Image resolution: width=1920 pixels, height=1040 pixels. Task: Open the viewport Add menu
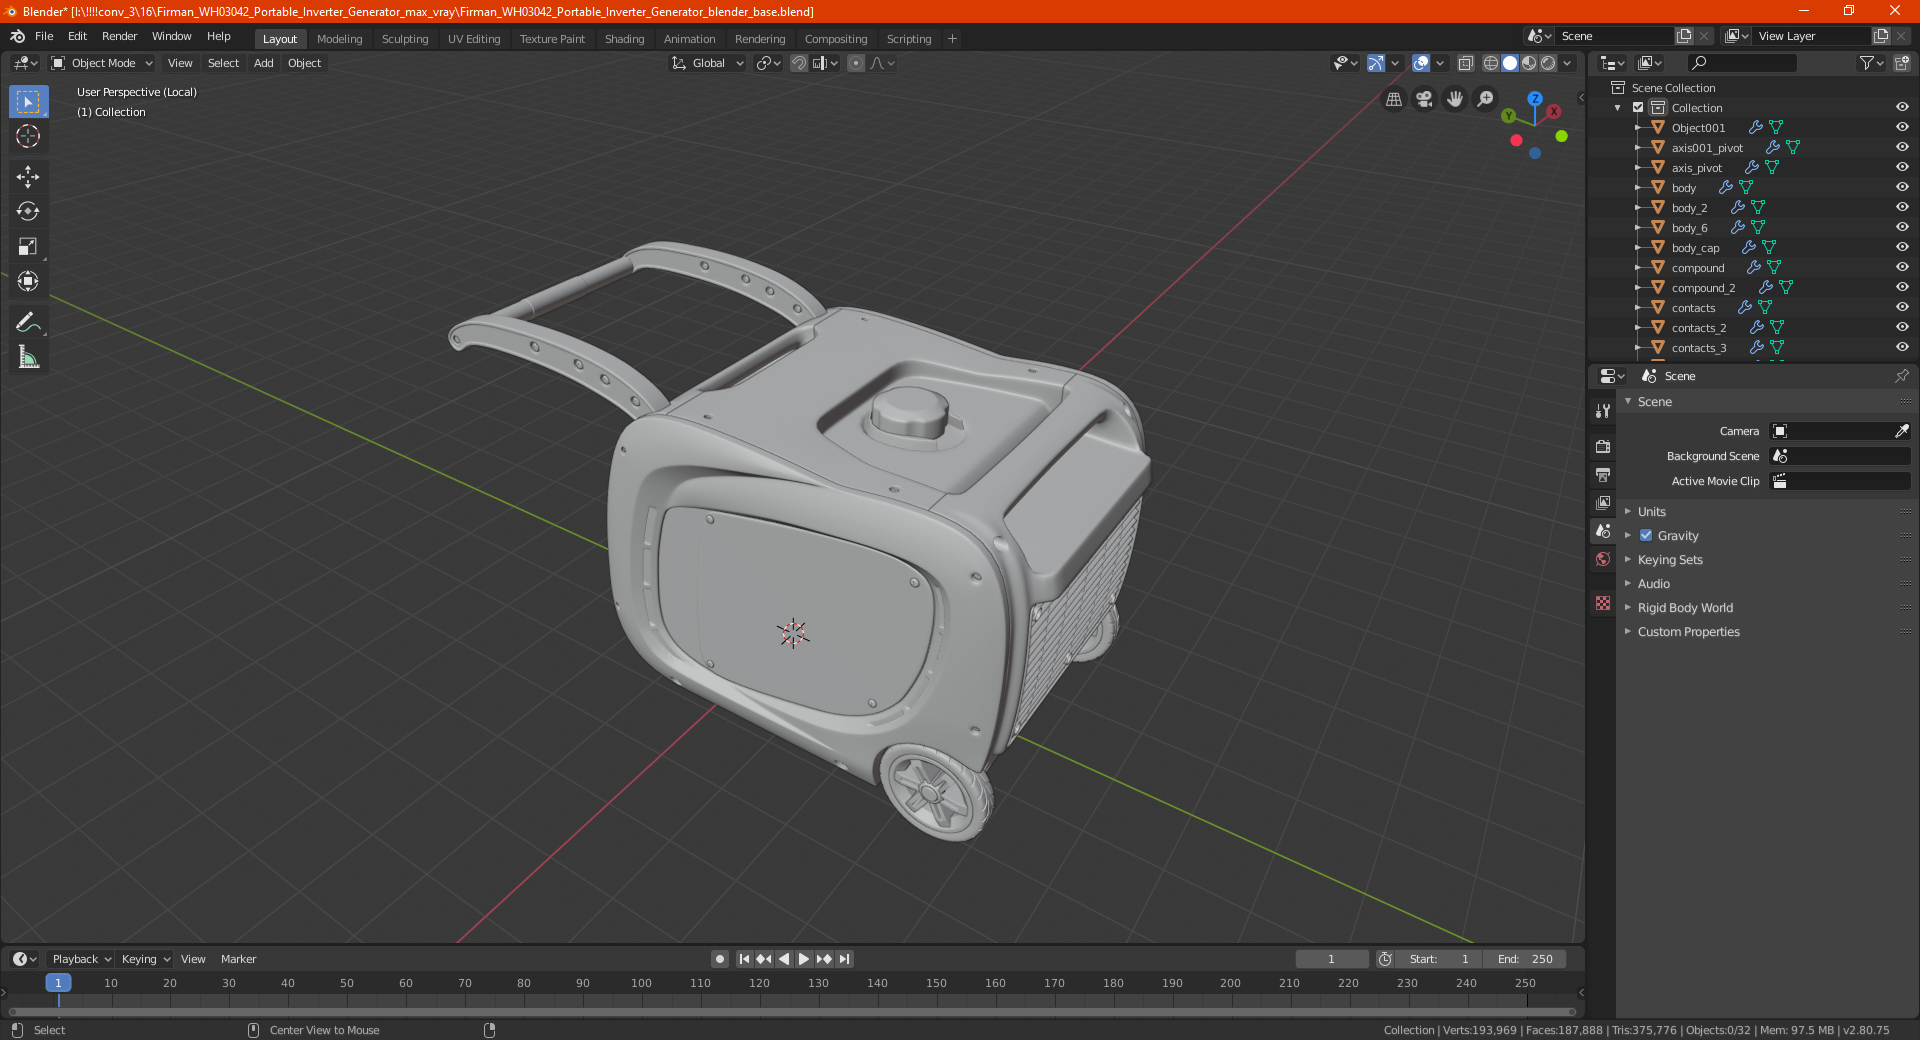263,63
